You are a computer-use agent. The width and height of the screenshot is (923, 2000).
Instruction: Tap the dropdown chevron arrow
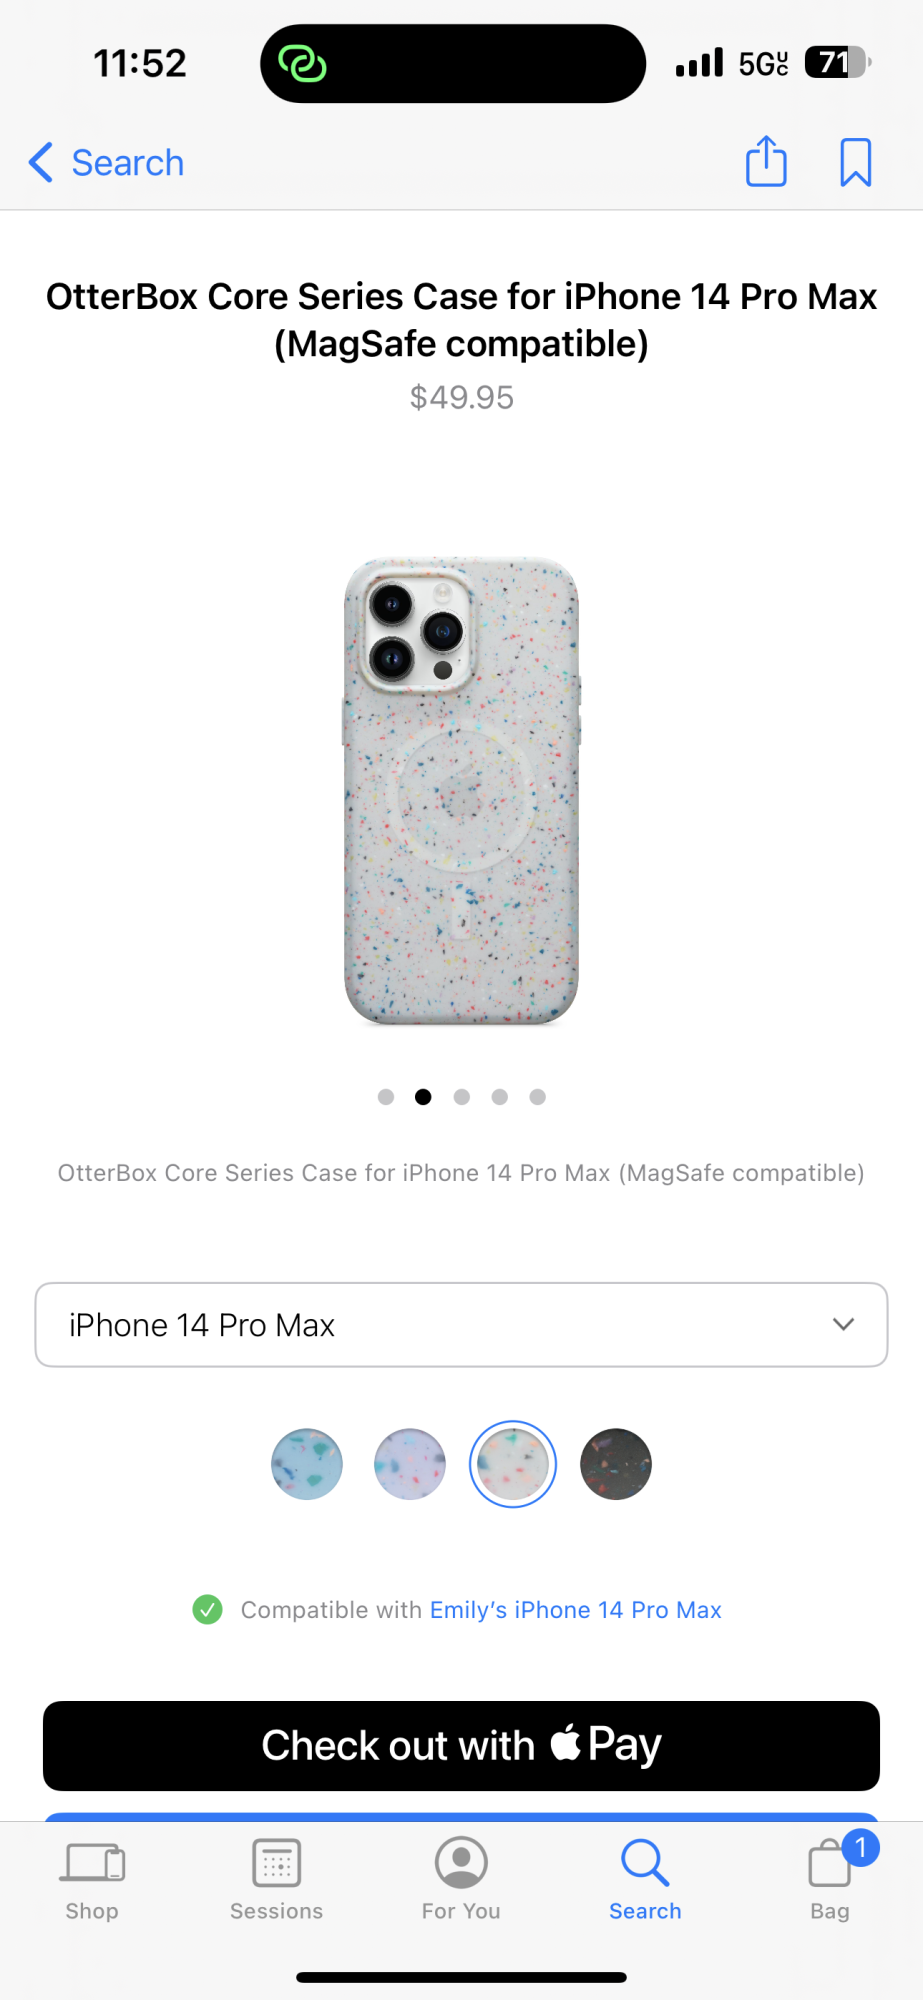click(x=843, y=1324)
